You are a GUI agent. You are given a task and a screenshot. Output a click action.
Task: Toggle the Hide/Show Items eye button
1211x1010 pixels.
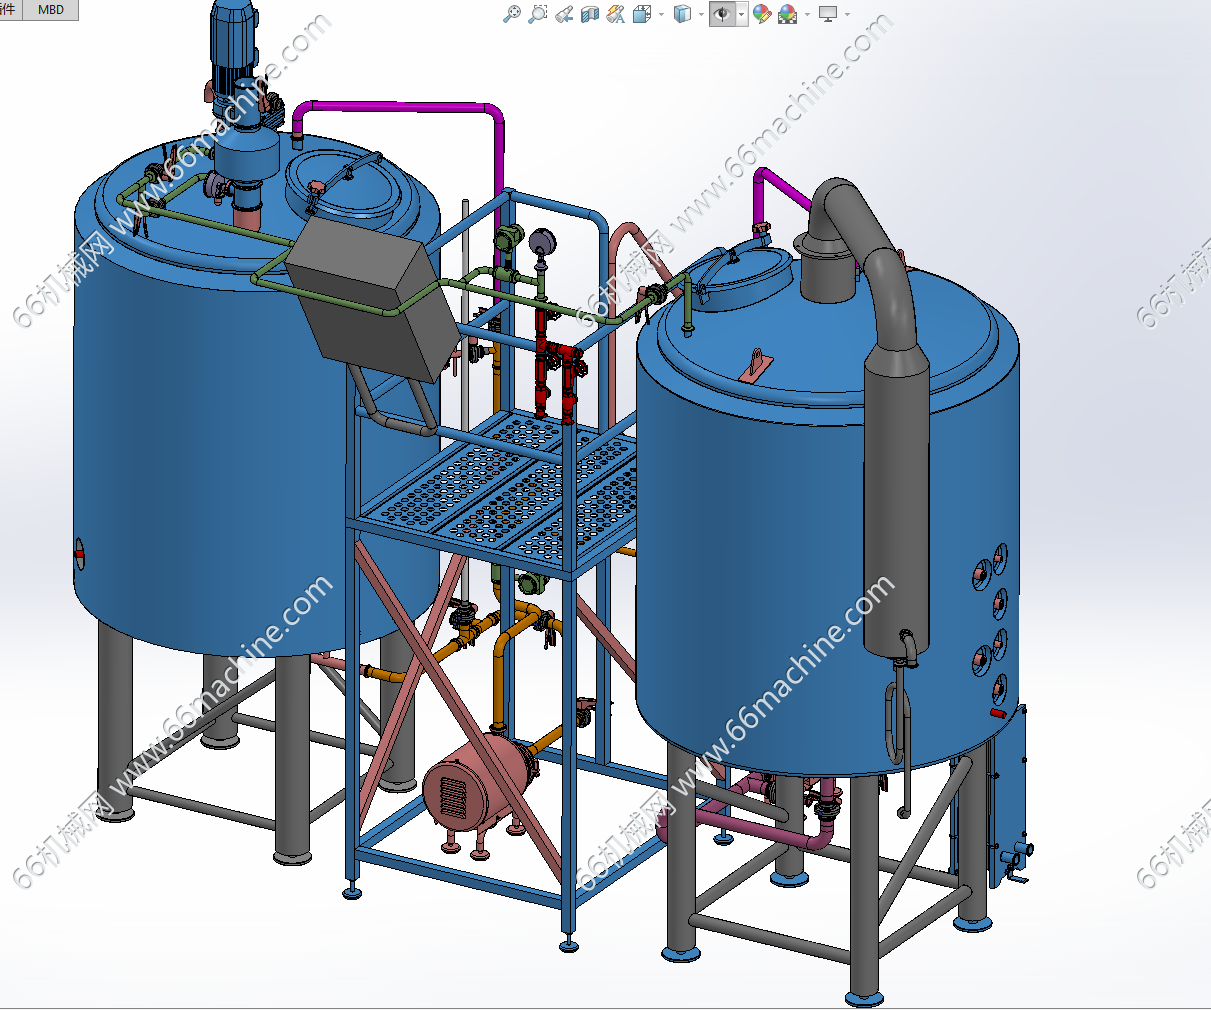pos(722,14)
